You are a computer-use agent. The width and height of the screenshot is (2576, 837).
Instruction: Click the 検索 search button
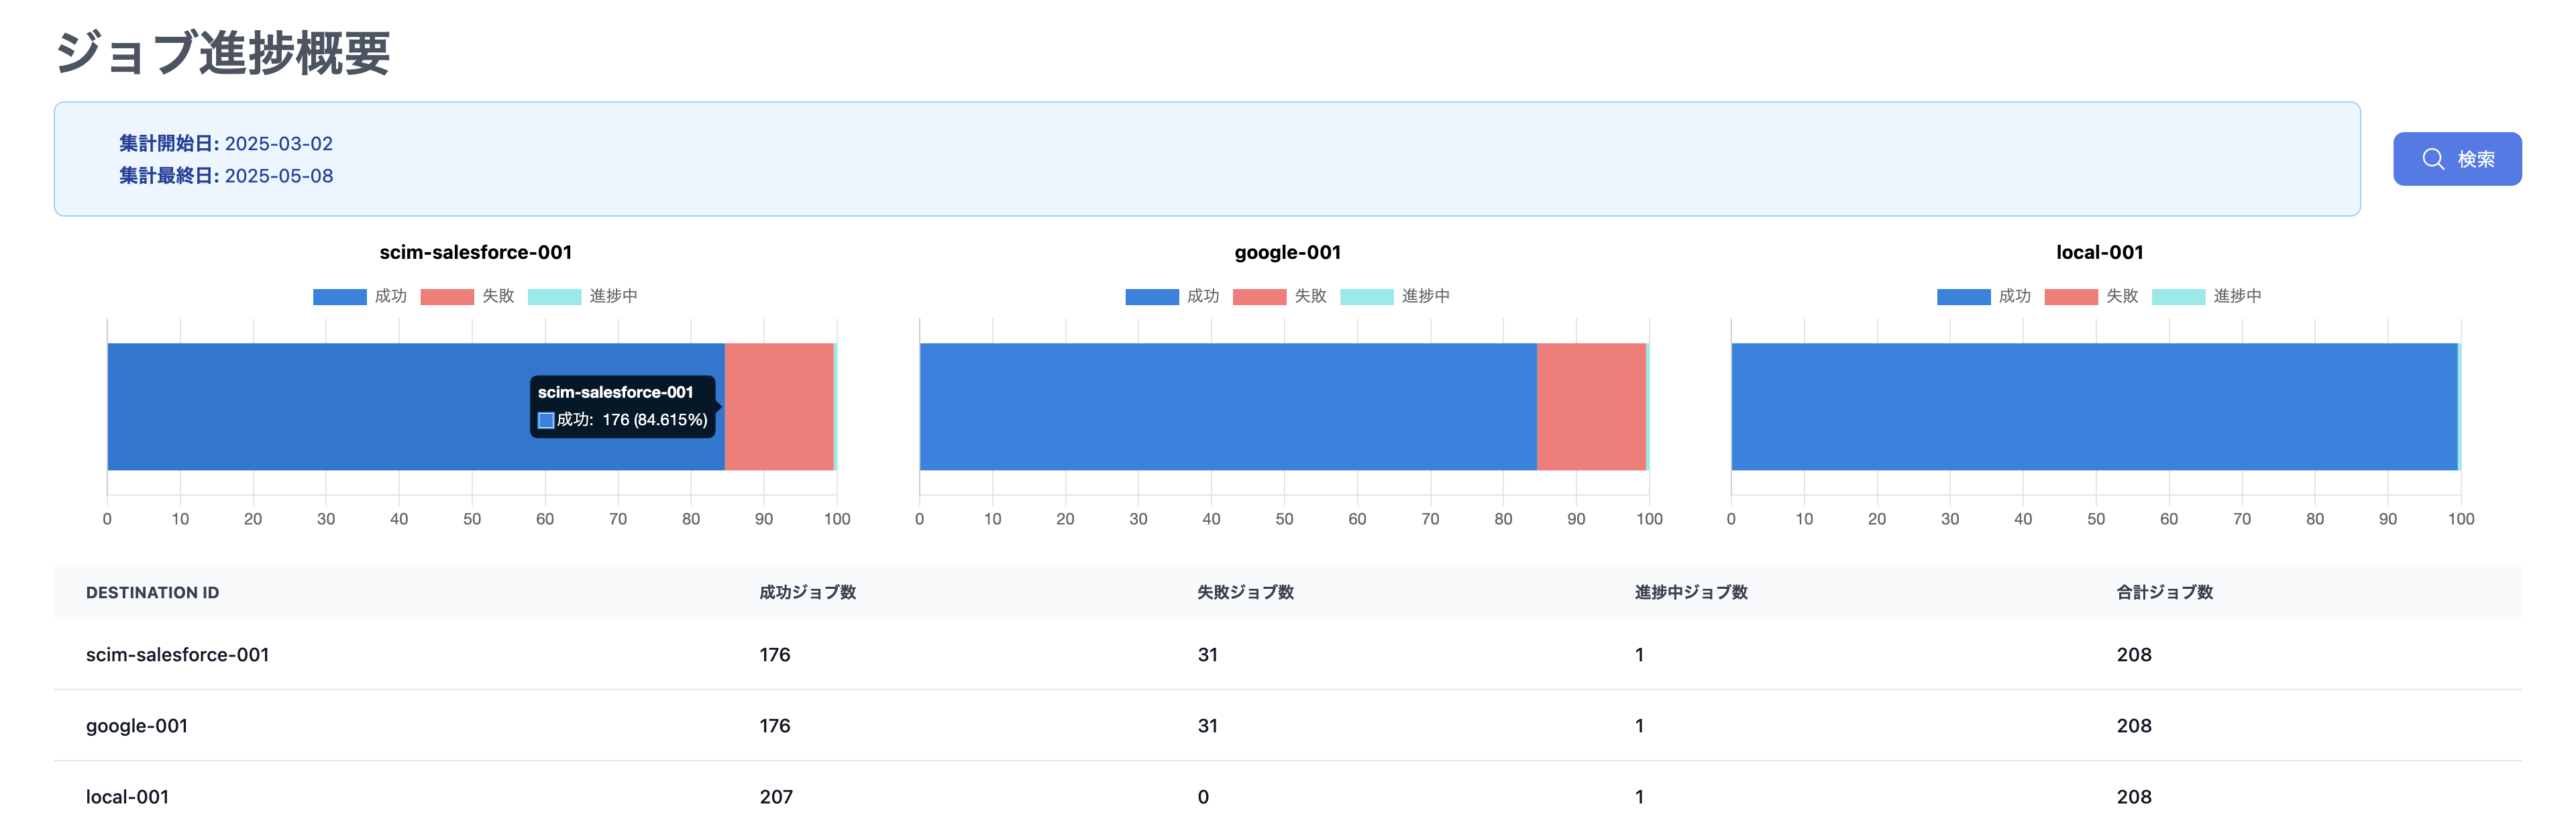pos(2456,159)
